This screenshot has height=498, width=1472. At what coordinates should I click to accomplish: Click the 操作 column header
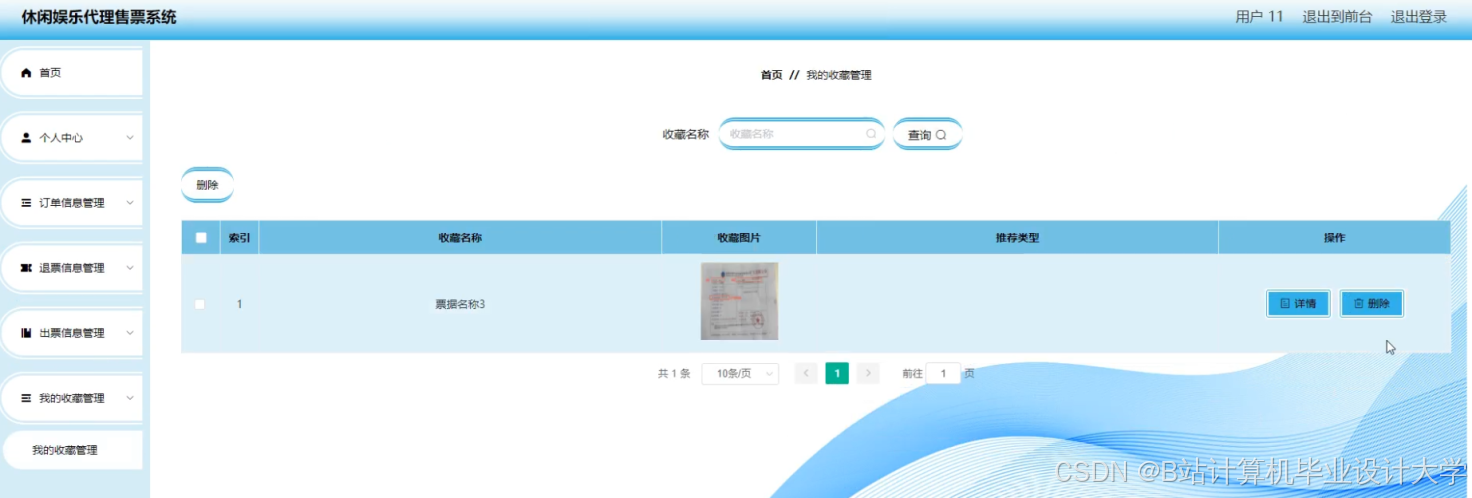point(1334,238)
